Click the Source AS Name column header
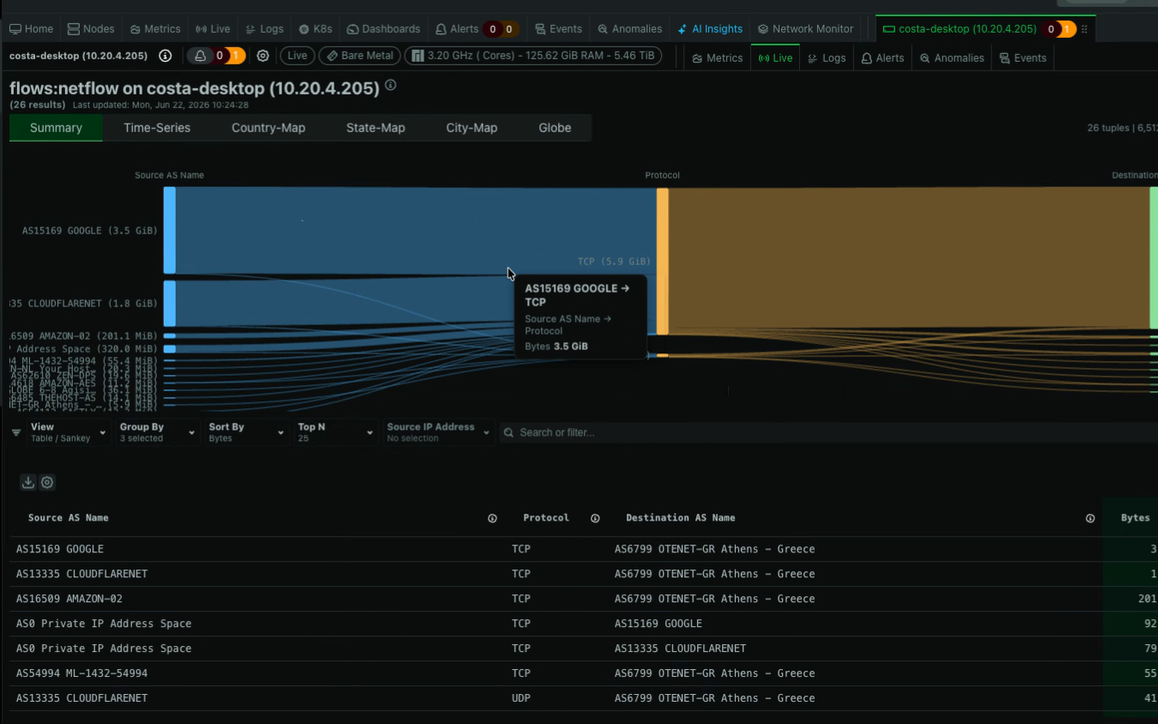The width and height of the screenshot is (1158, 724). point(68,518)
